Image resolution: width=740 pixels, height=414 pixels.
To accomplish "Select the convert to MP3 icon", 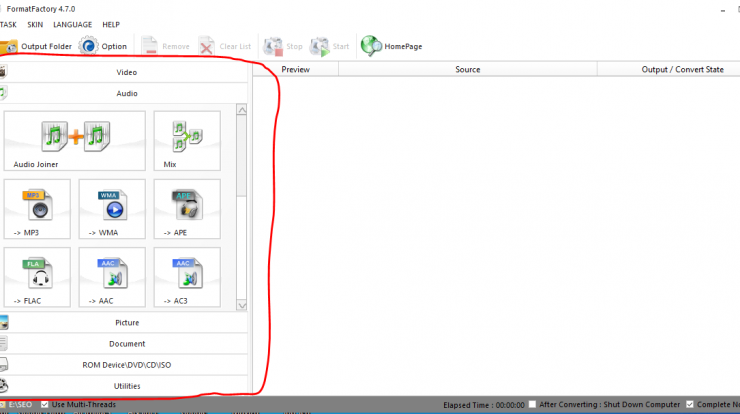I will point(37,209).
